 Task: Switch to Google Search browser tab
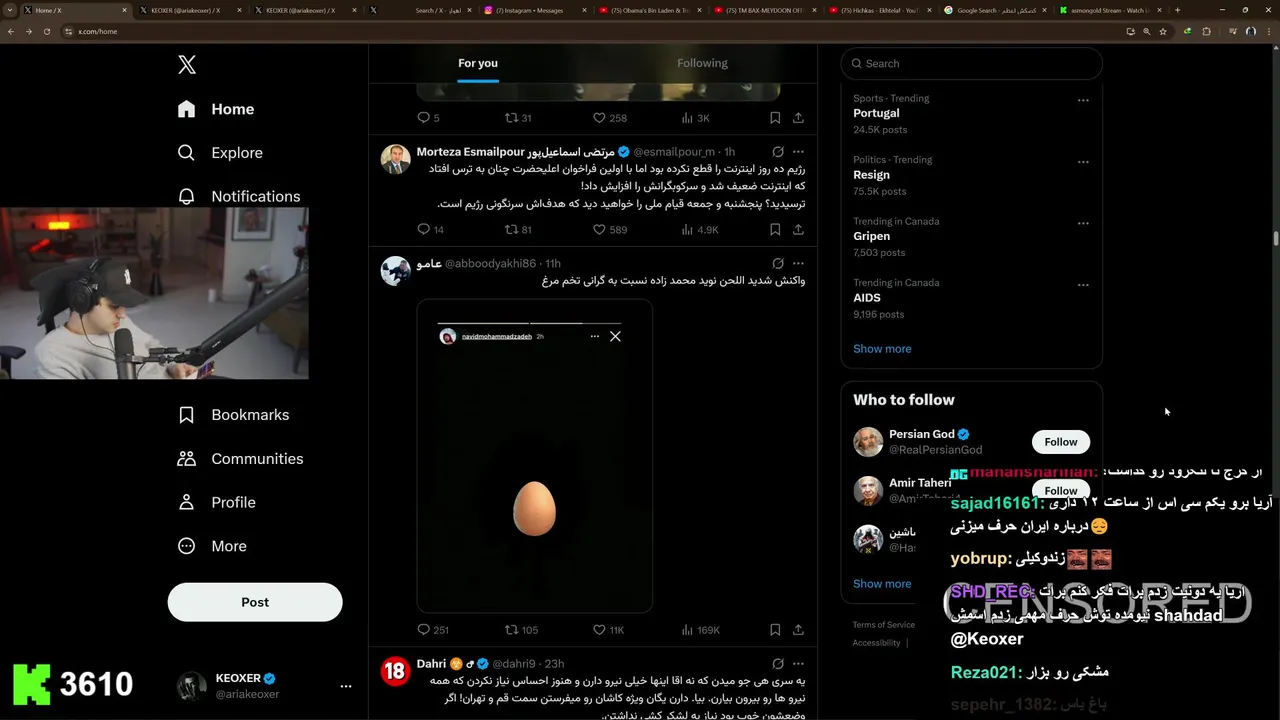[994, 10]
